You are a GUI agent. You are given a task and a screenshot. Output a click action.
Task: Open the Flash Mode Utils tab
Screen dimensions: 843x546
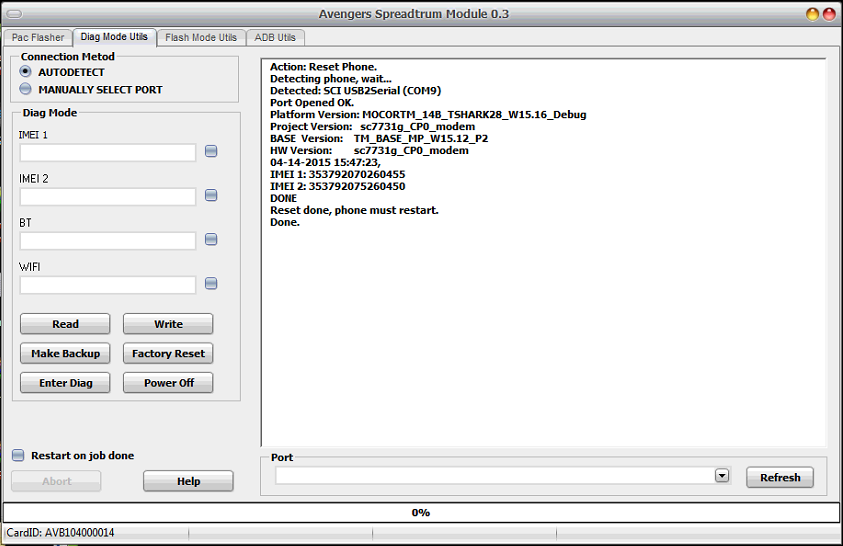[x=201, y=38]
